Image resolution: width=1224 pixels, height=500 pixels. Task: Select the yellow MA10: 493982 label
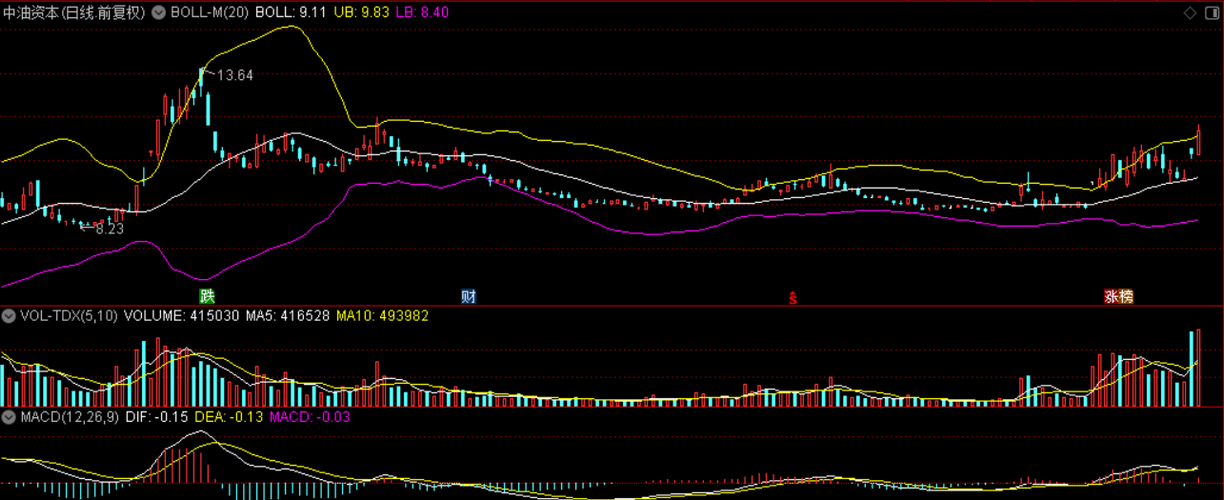tap(382, 315)
